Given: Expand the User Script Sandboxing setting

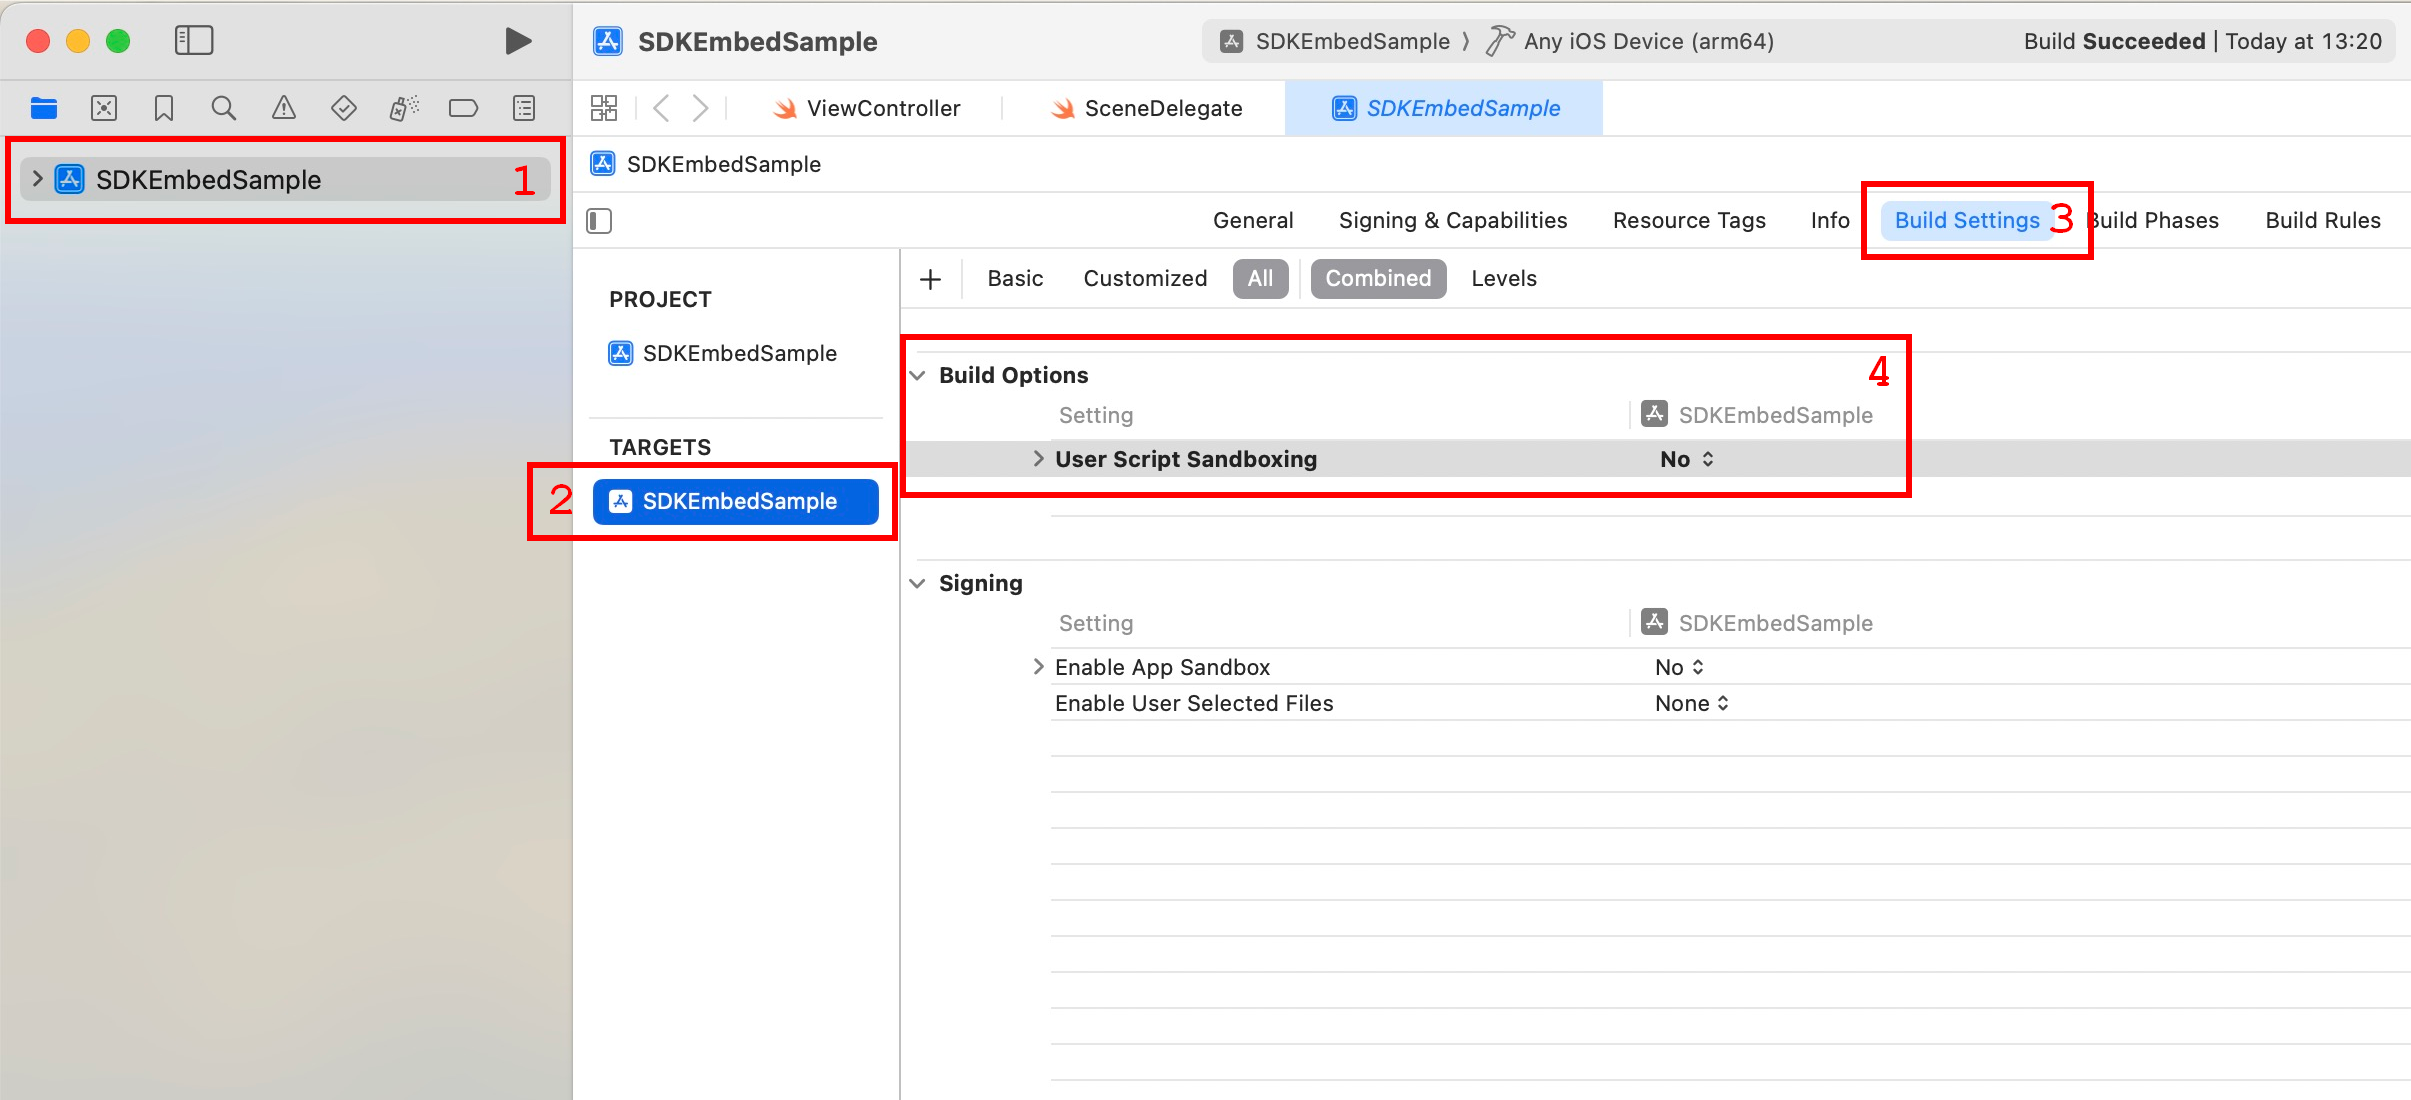Looking at the screenshot, I should 1038,459.
